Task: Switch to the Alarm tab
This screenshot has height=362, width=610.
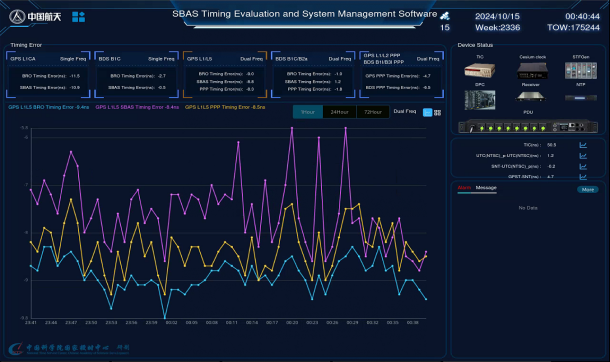Action: (x=464, y=188)
